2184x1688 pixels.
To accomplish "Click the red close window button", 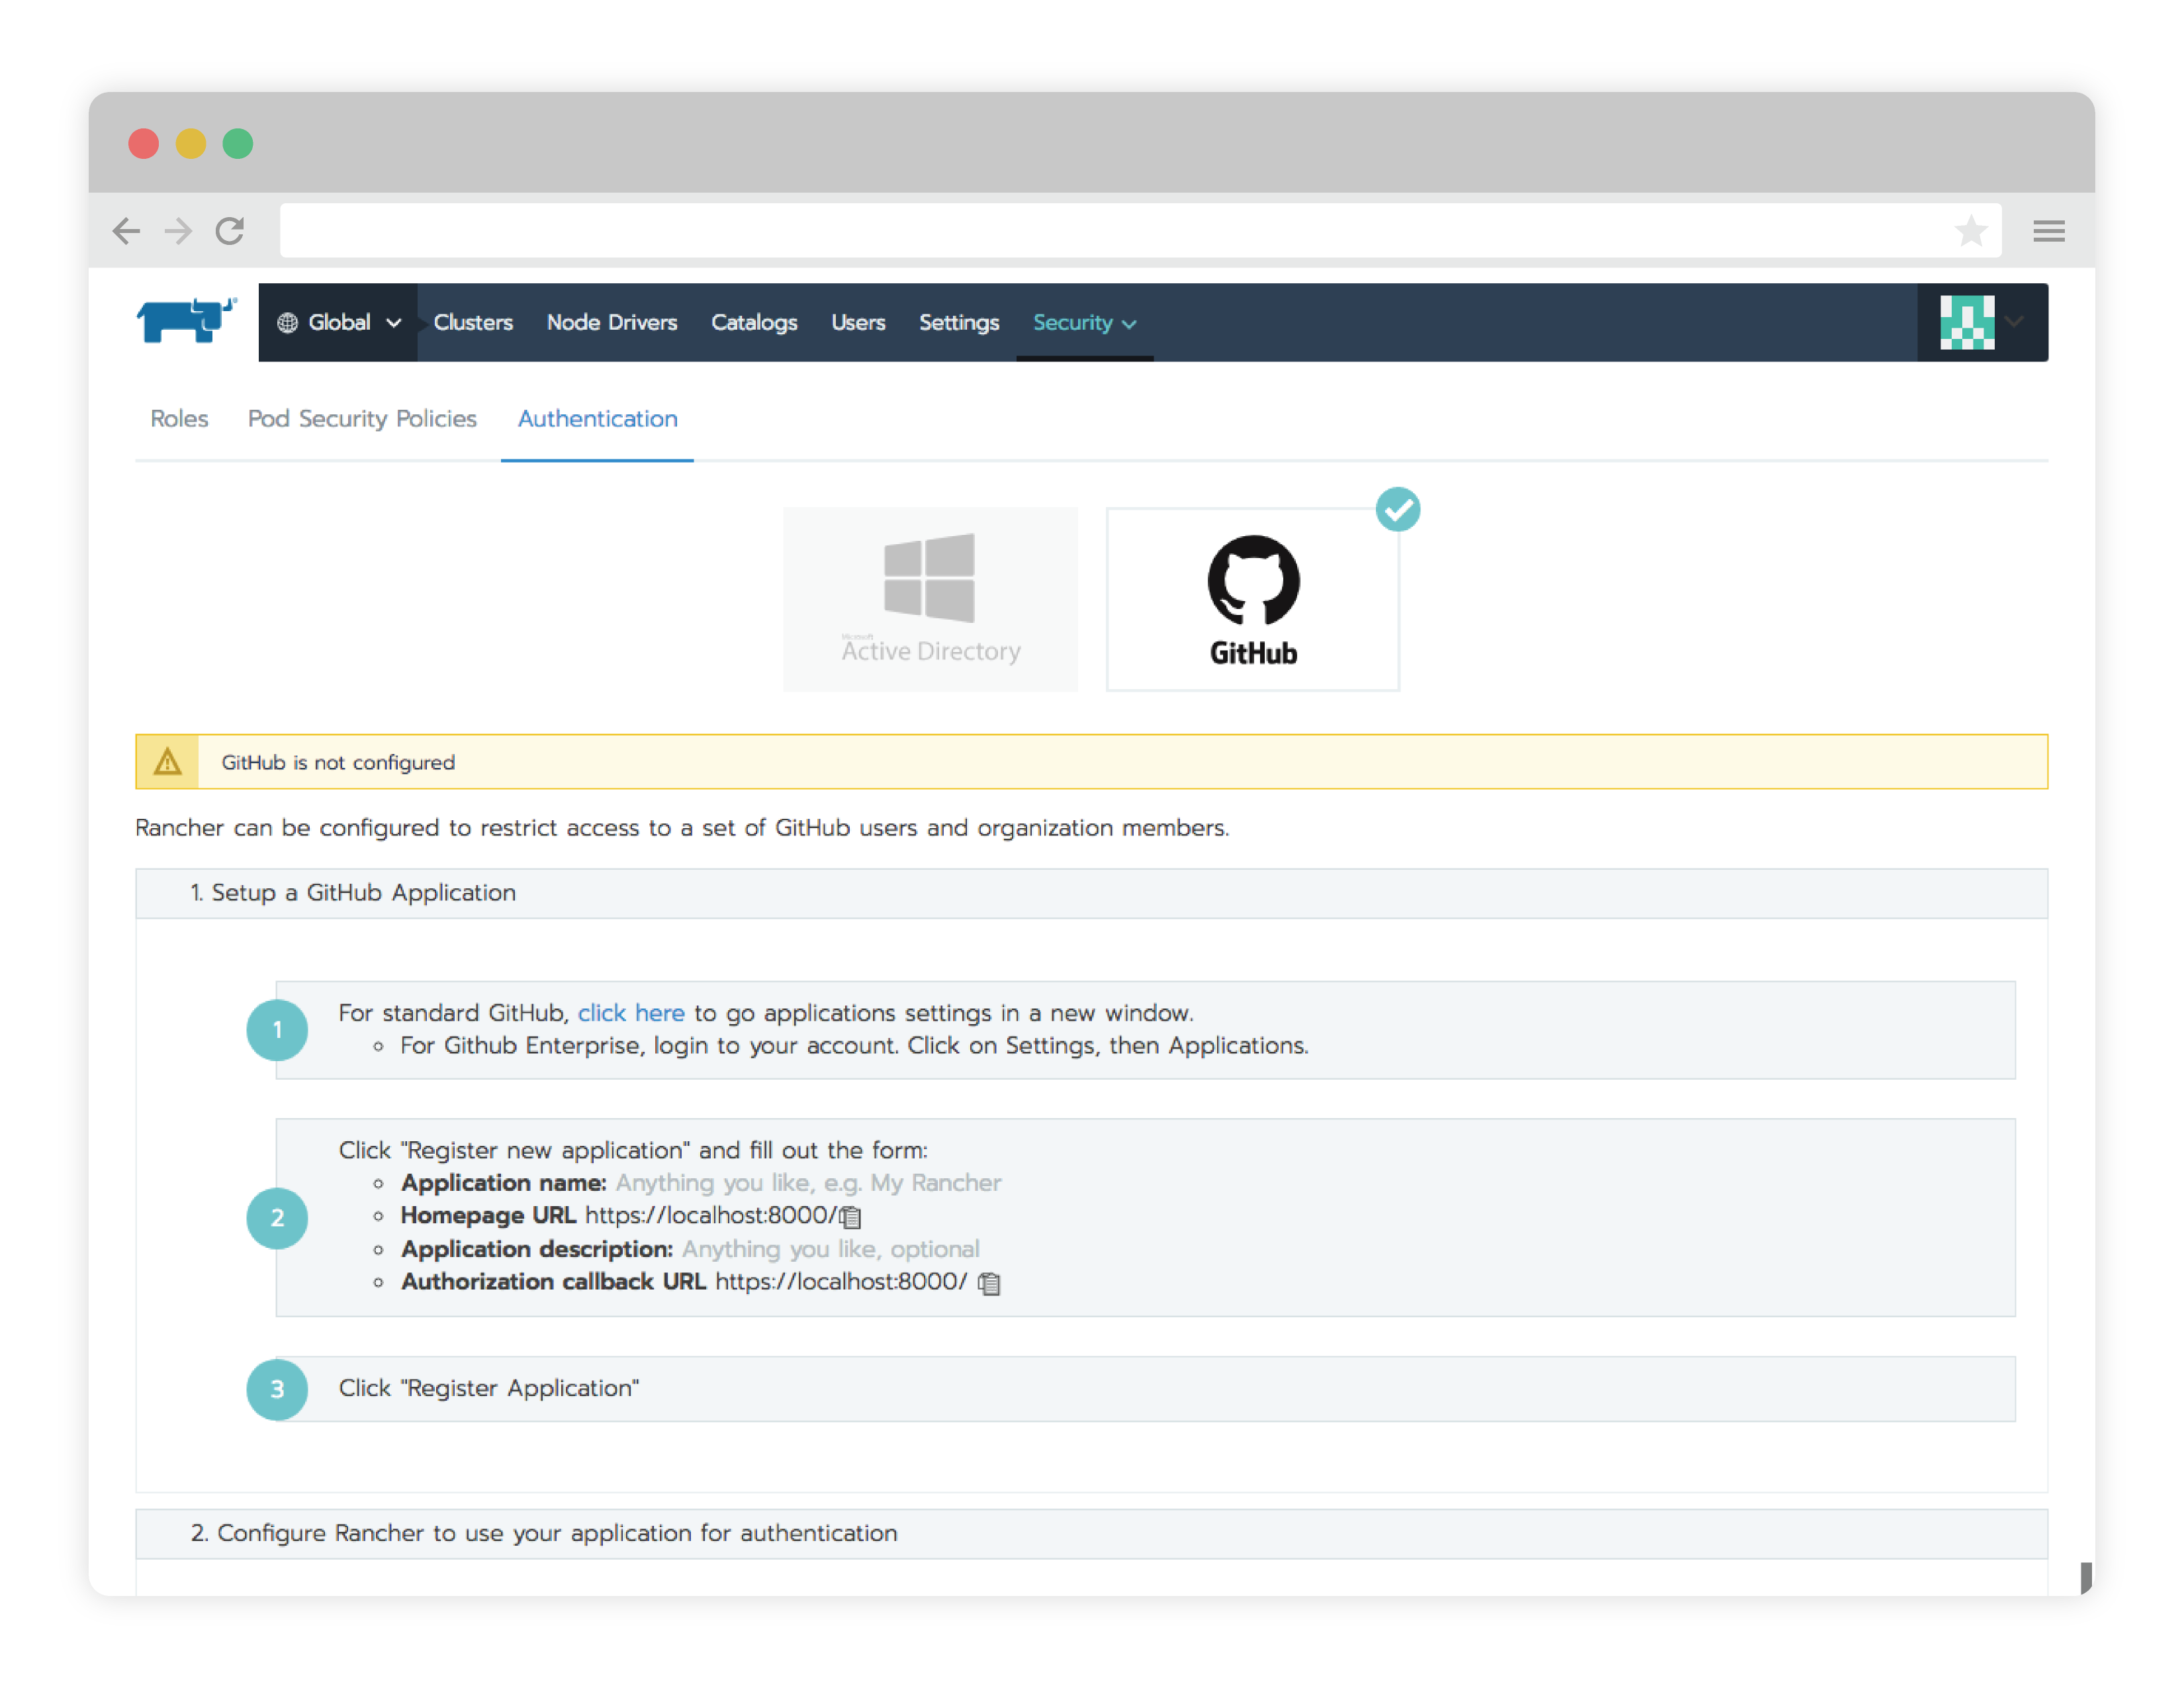I will click(x=143, y=144).
